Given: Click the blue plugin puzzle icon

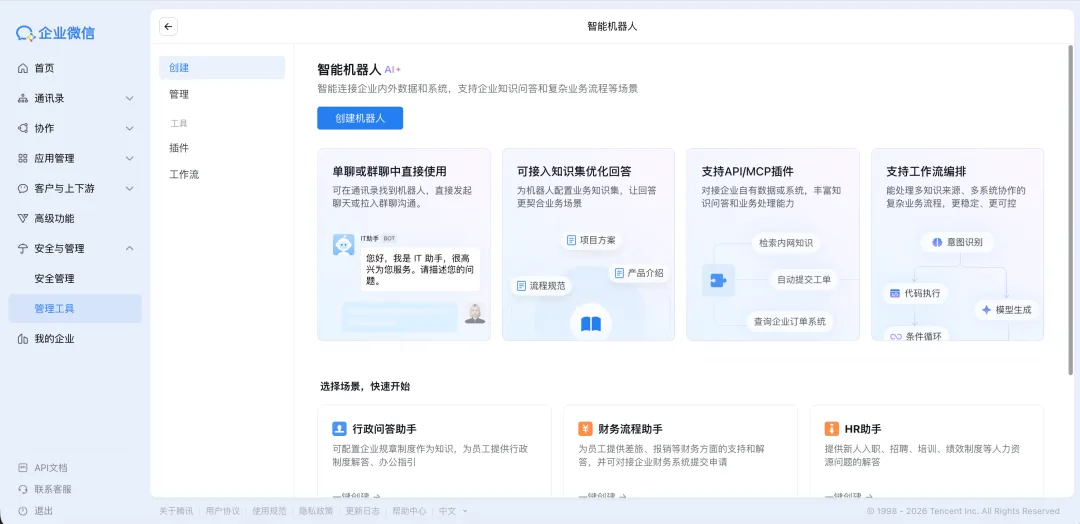Looking at the screenshot, I should pyautogui.click(x=718, y=280).
